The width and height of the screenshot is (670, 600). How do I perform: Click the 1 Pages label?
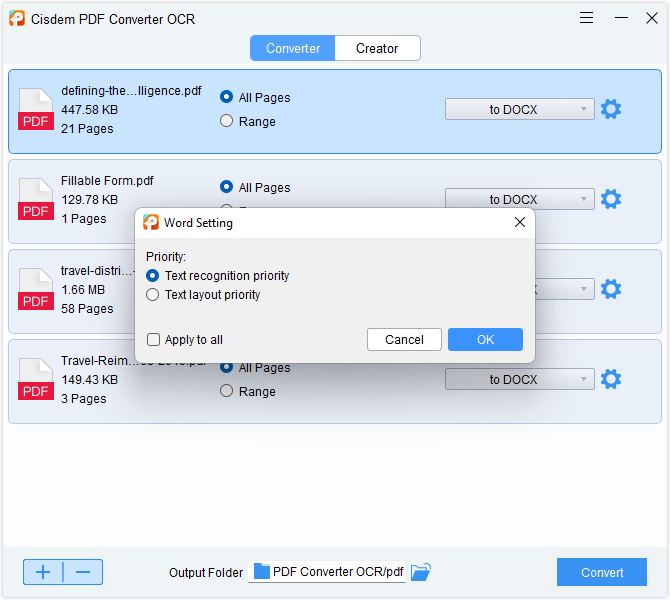[x=84, y=219]
